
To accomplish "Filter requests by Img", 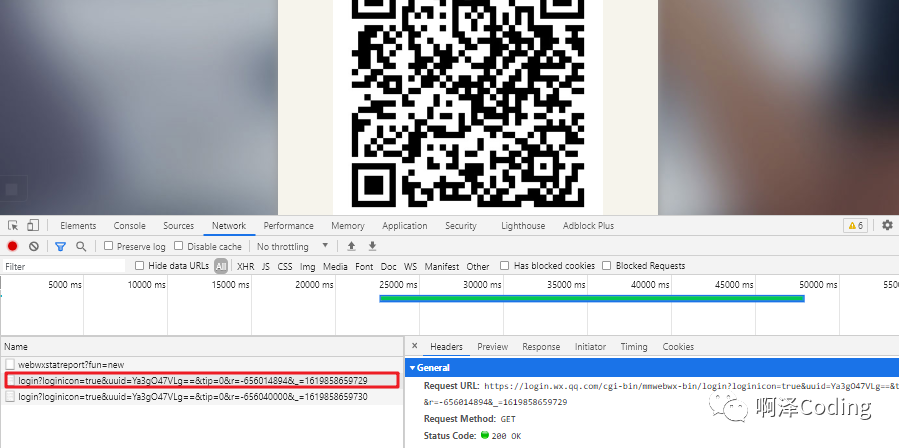I will [308, 266].
